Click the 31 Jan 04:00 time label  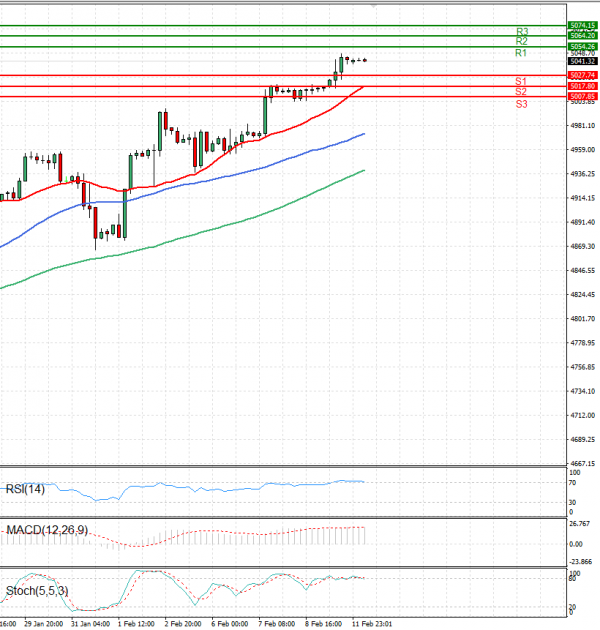(x=90, y=624)
